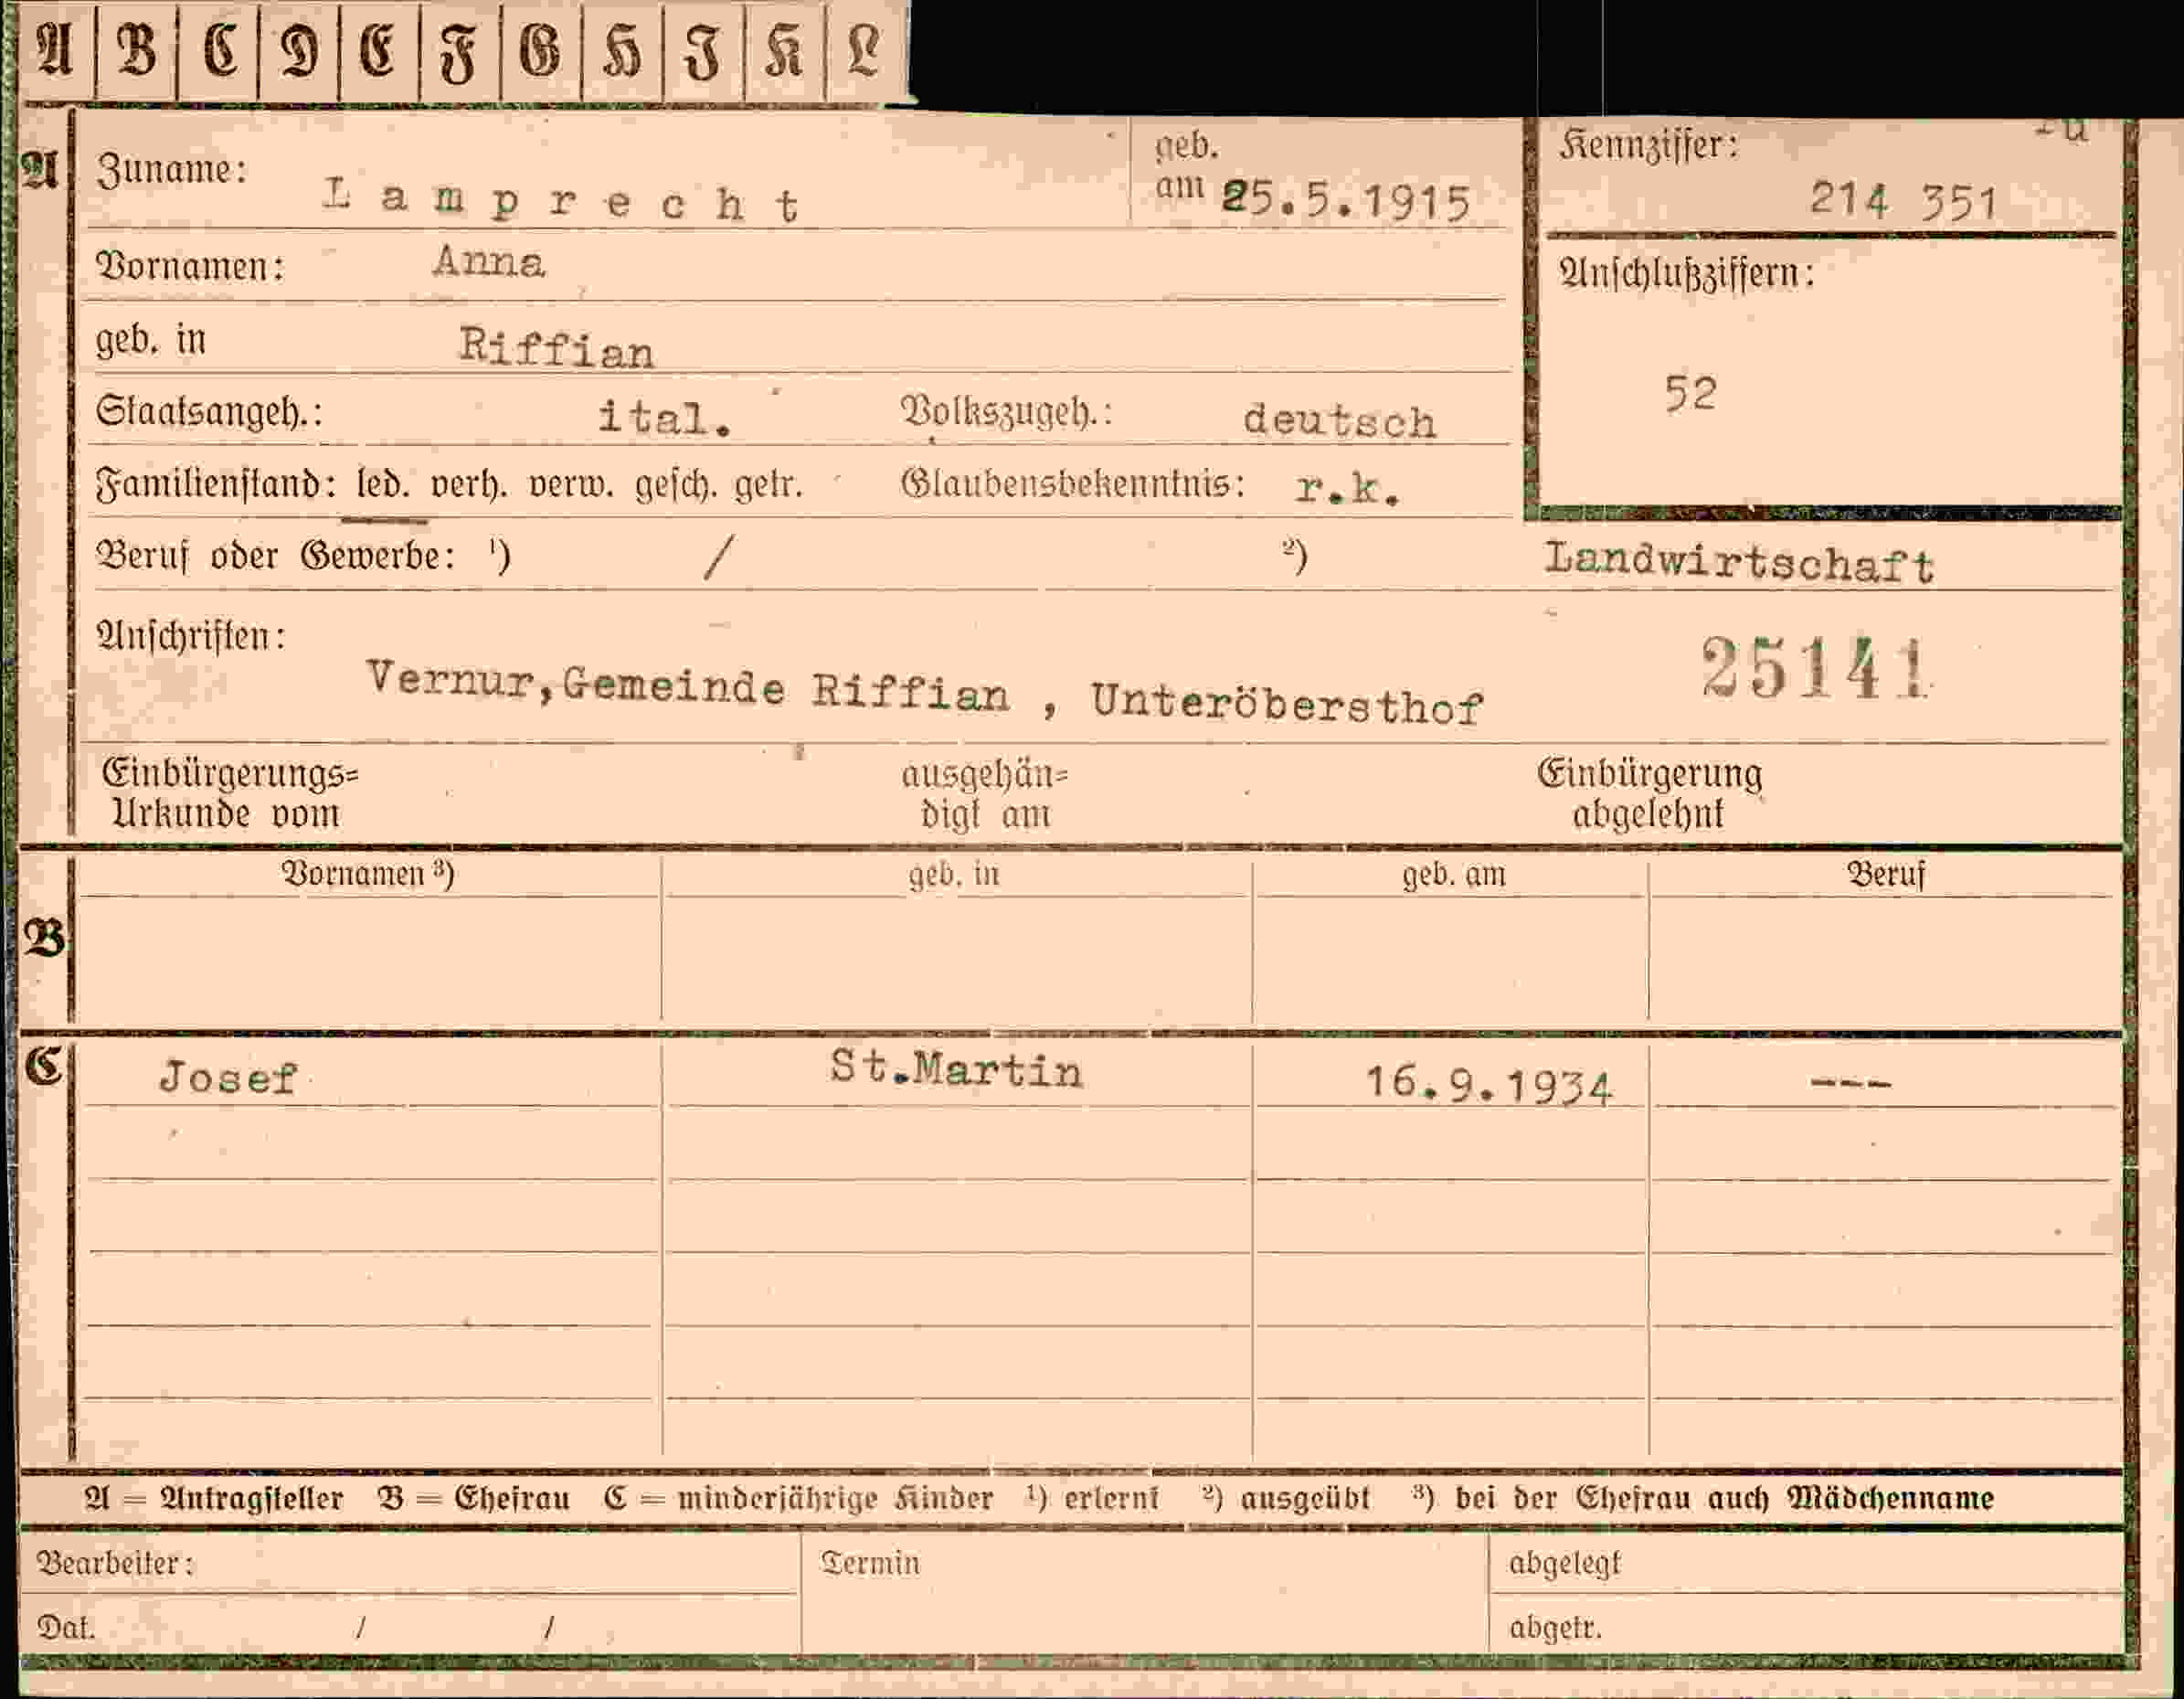Image resolution: width=2184 pixels, height=1699 pixels.
Task: Click the Bearbeiter field label
Action: pyautogui.click(x=115, y=1563)
